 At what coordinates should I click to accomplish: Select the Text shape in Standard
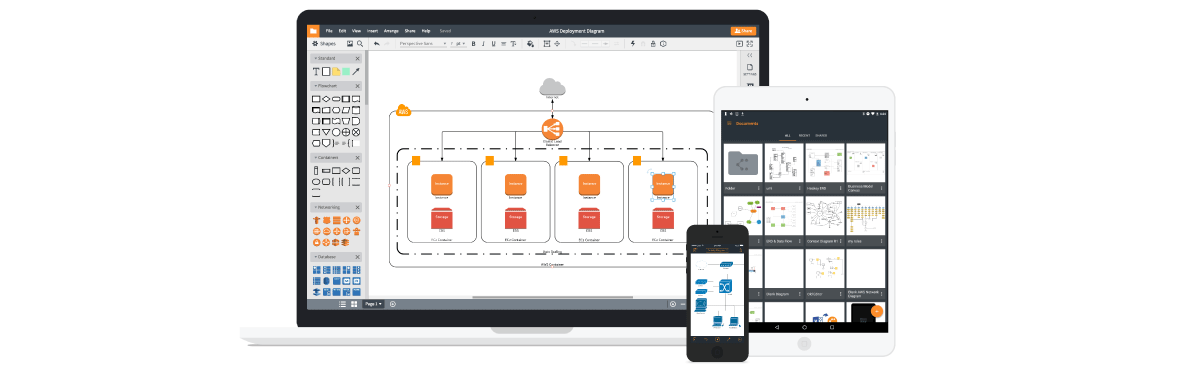point(316,72)
